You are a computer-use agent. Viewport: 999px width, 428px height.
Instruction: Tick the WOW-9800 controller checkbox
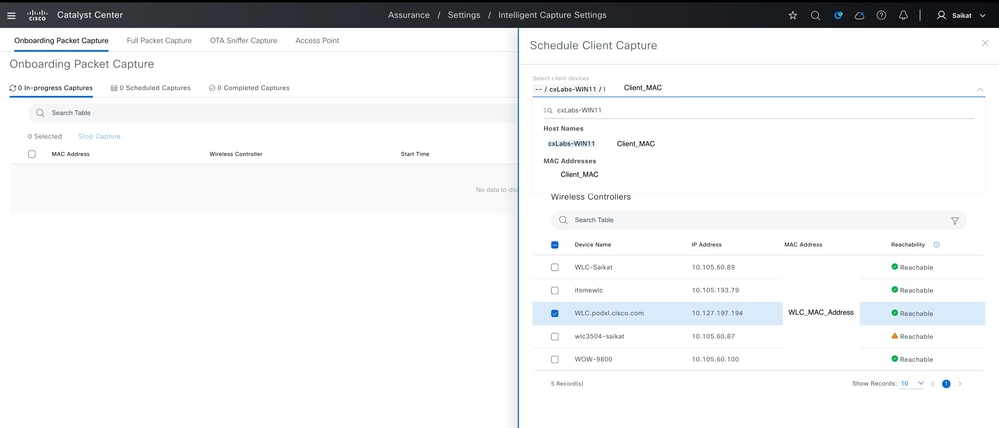click(554, 359)
